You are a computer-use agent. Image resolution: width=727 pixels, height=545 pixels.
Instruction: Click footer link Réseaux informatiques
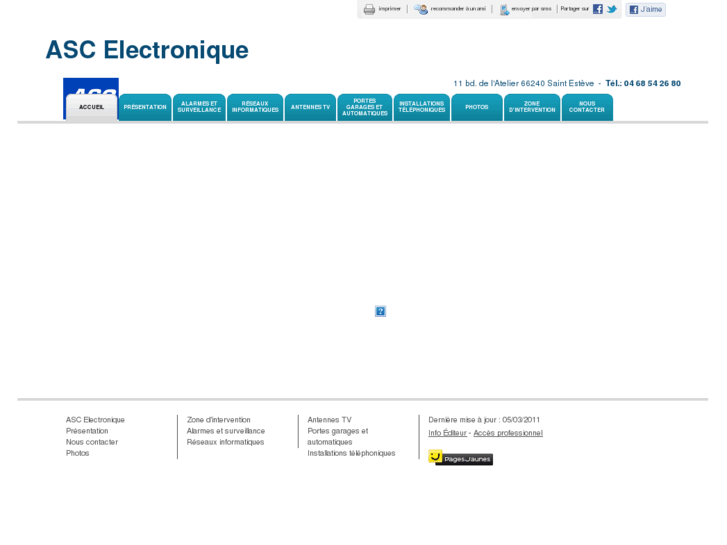pos(225,442)
